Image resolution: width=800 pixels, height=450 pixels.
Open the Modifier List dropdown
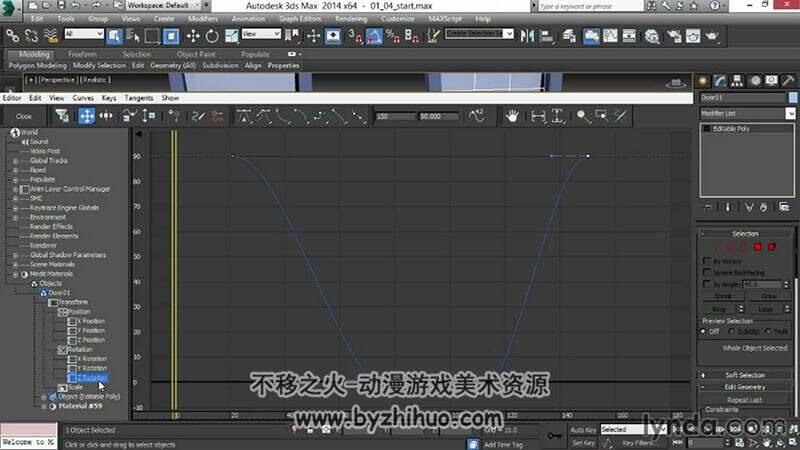coord(747,113)
